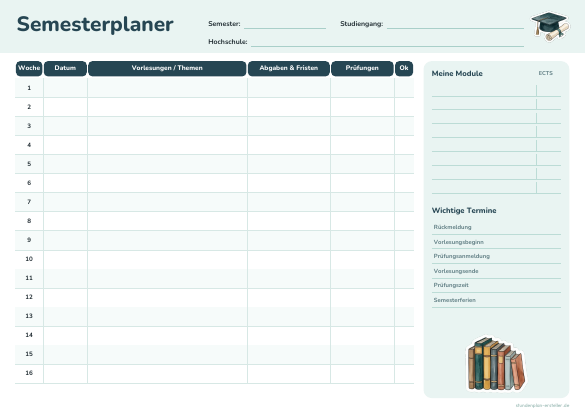This screenshot has width=585, height=414.
Task: Click the Prüfungen column header
Action: (x=362, y=68)
